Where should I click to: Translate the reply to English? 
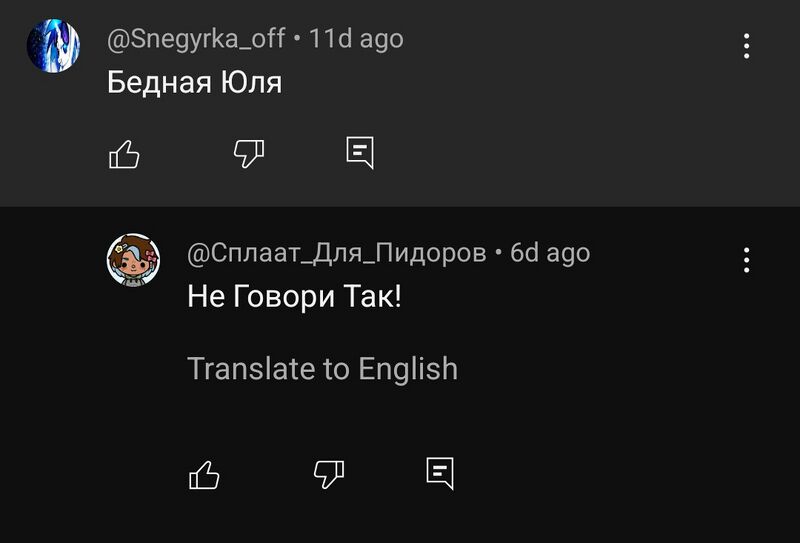pyautogui.click(x=322, y=369)
